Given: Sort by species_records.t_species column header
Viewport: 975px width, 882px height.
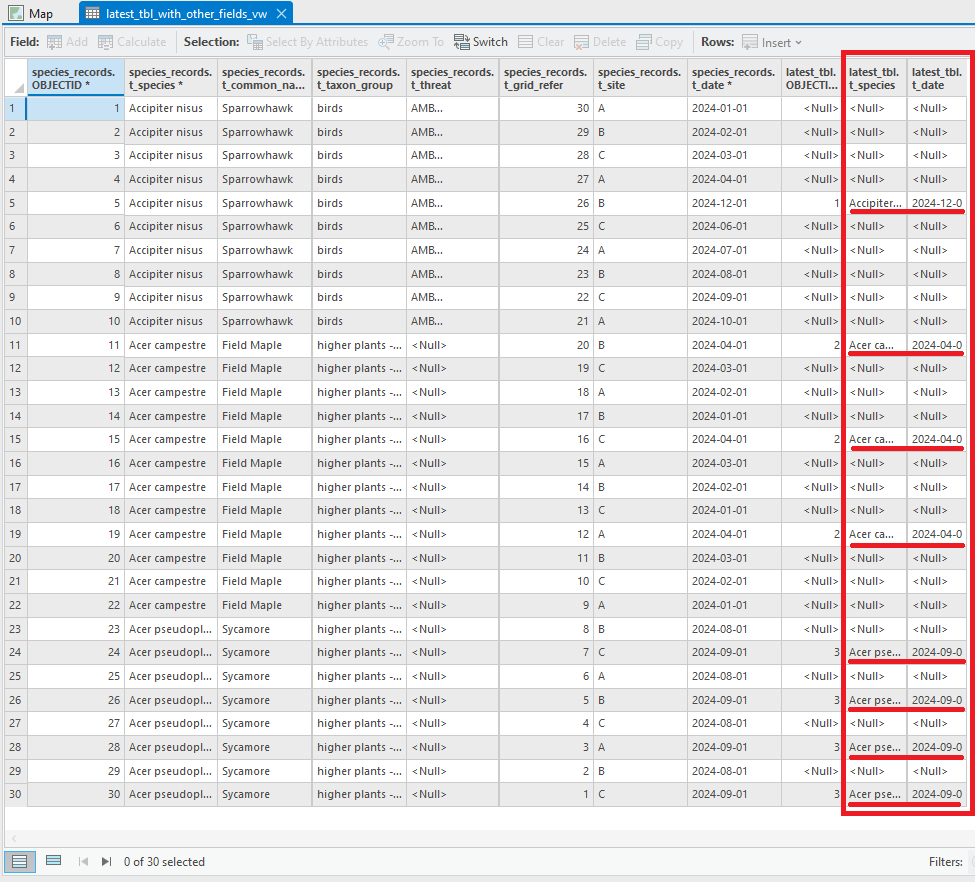Looking at the screenshot, I should 171,78.
